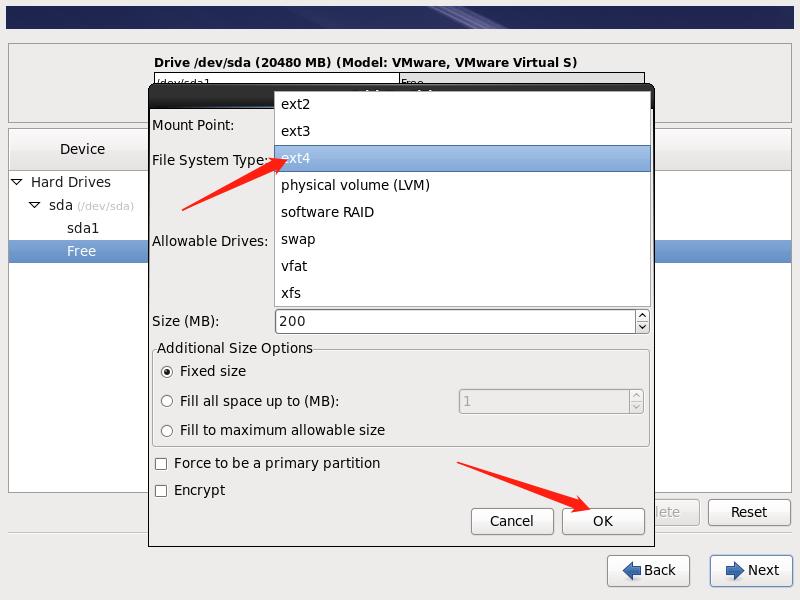The width and height of the screenshot is (800, 600).
Task: Select the Free space row
Action: pyautogui.click(x=78, y=252)
